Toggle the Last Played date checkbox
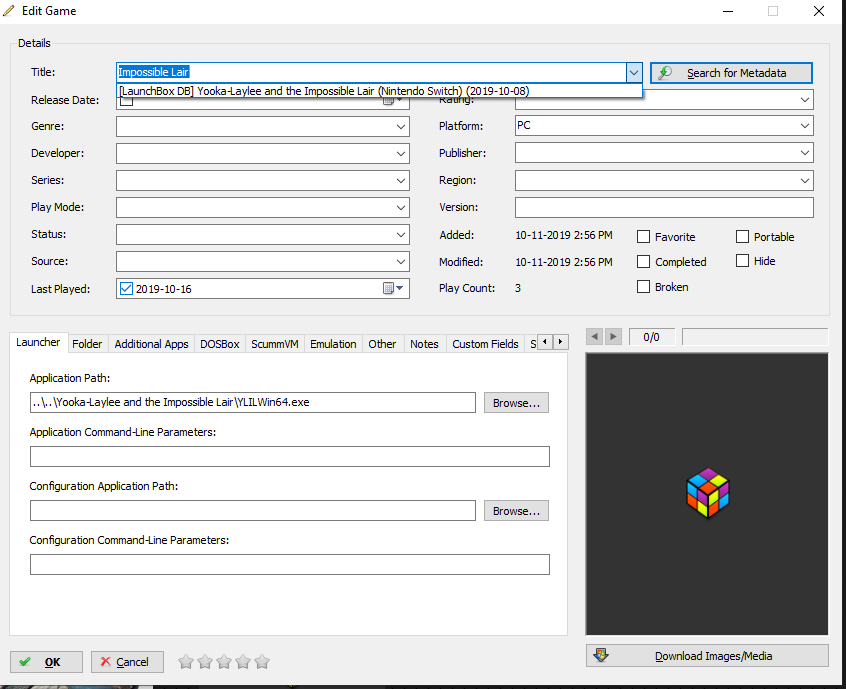This screenshot has width=846, height=689. click(x=126, y=289)
